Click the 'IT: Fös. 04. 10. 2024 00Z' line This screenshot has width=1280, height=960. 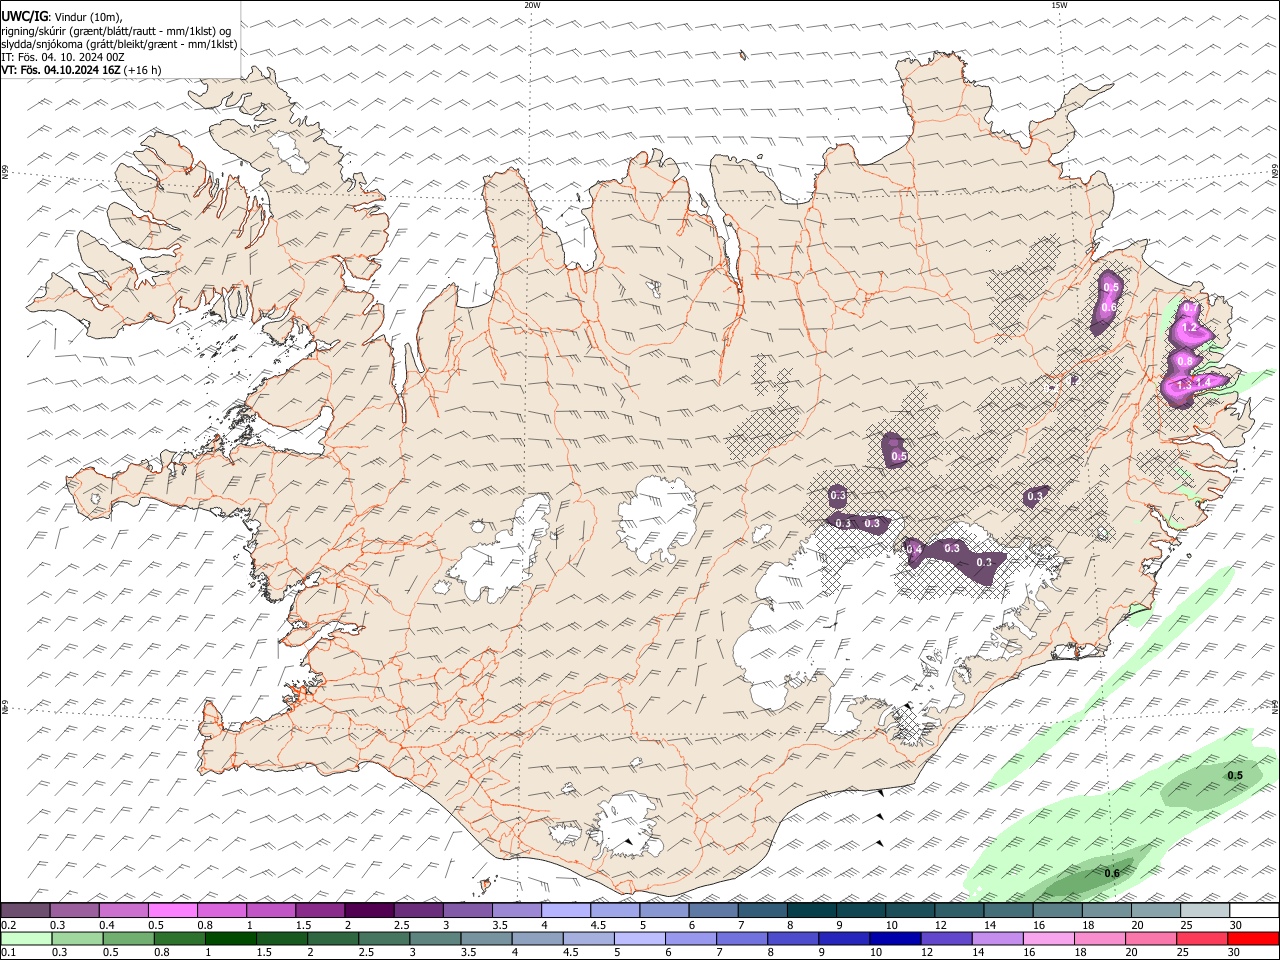tap(63, 57)
